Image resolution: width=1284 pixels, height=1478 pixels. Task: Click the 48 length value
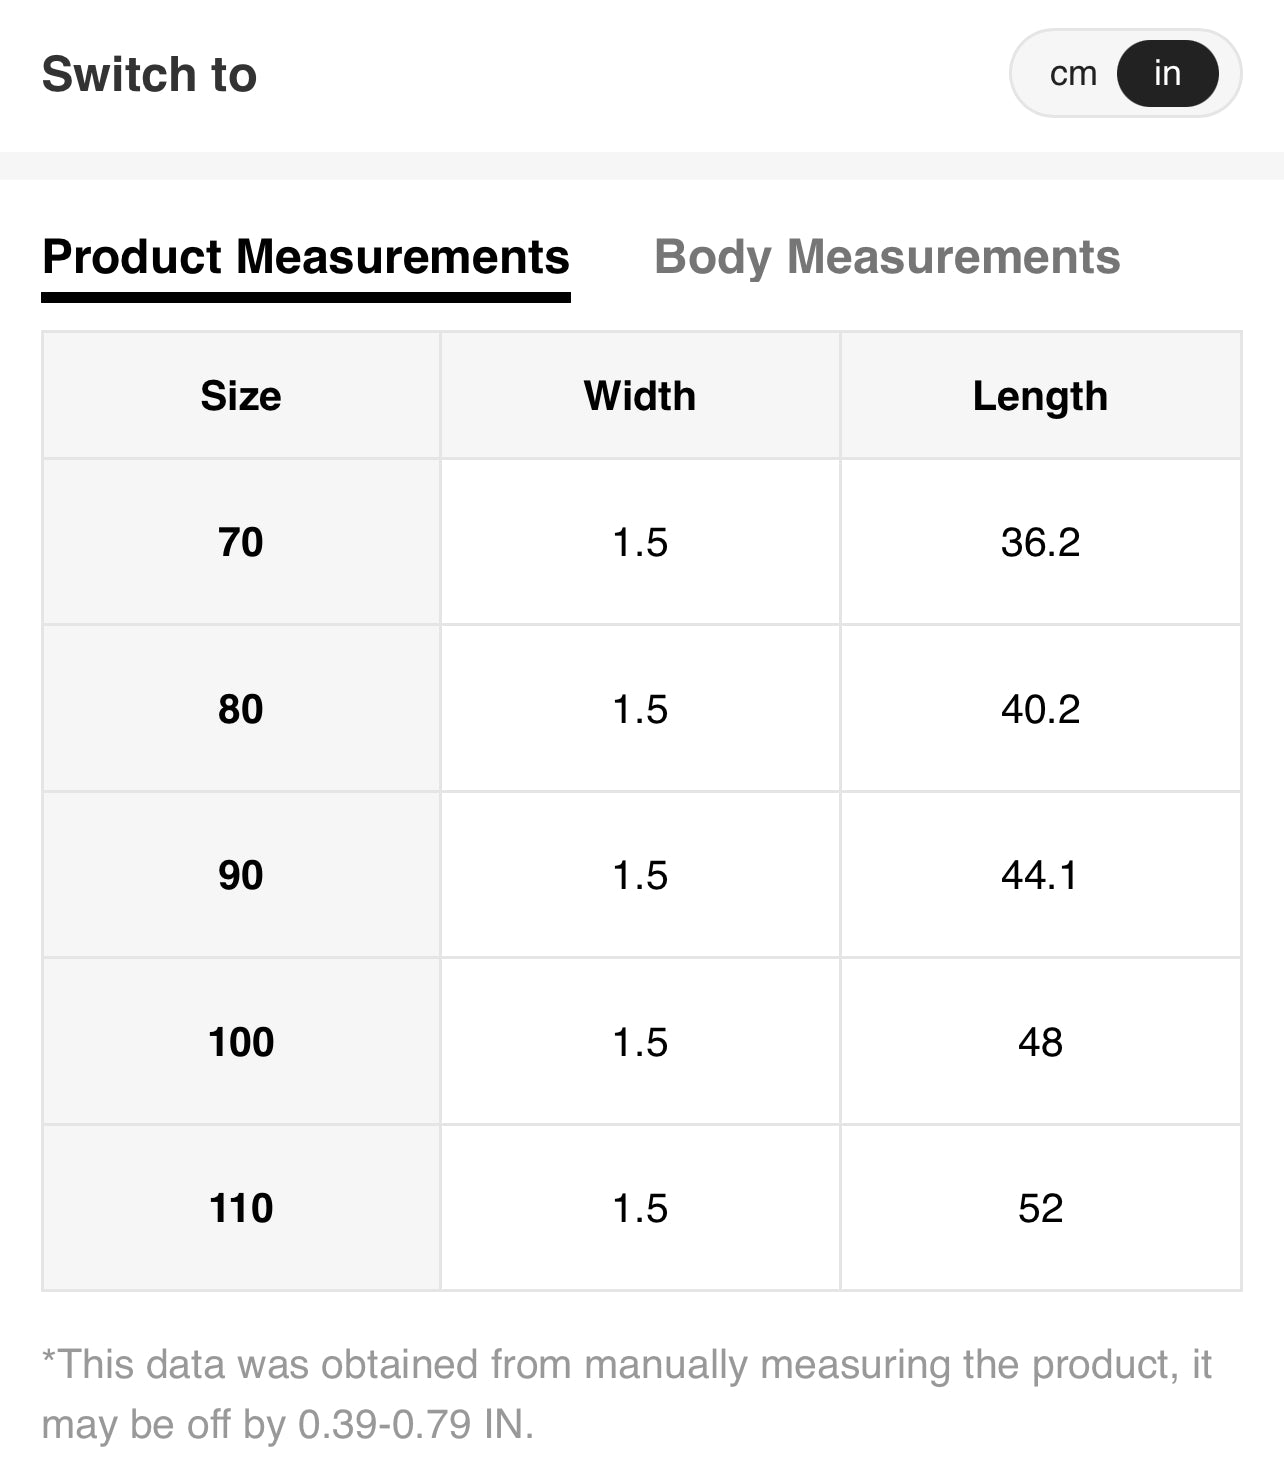1041,1042
